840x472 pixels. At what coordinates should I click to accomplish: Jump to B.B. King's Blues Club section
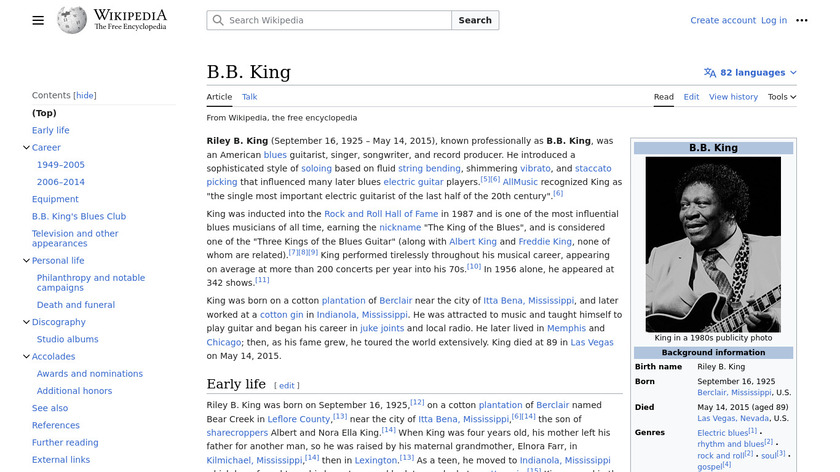point(79,216)
